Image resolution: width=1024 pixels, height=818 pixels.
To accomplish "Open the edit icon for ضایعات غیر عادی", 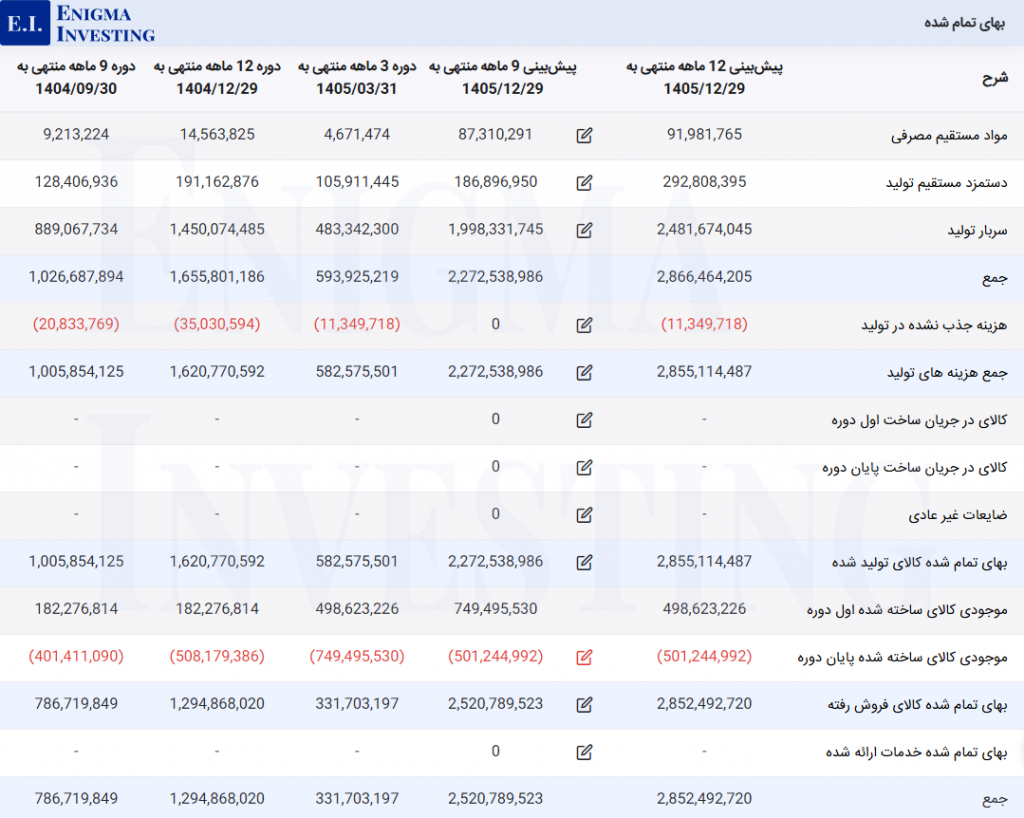I will [x=584, y=514].
